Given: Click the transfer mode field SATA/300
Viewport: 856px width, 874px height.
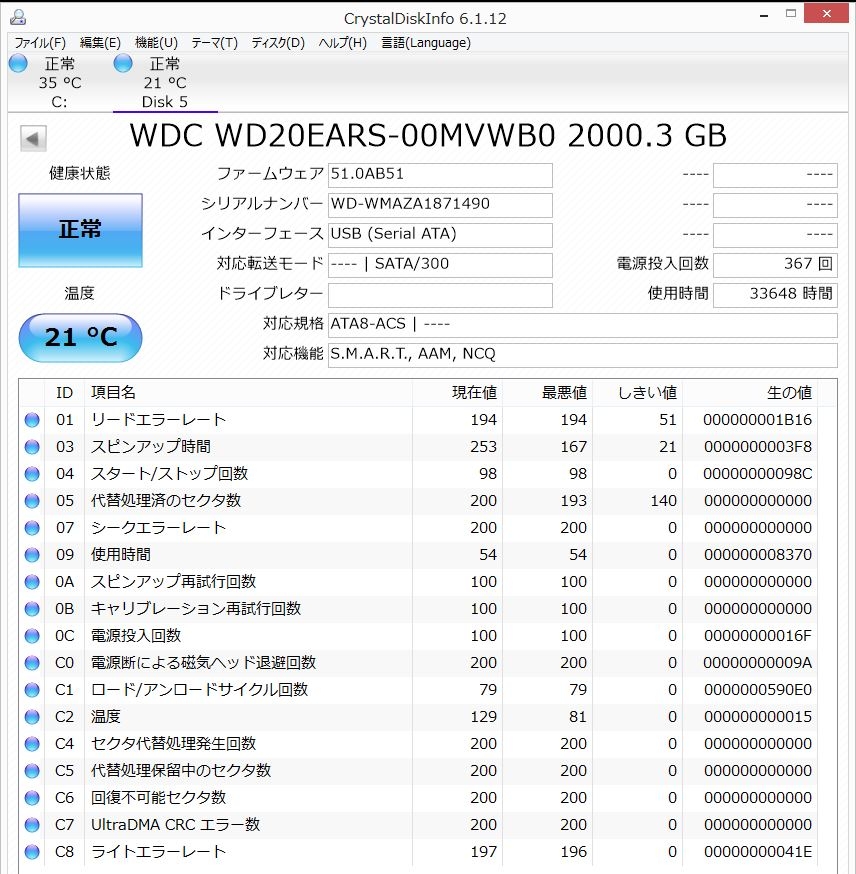Looking at the screenshot, I should coord(440,265).
